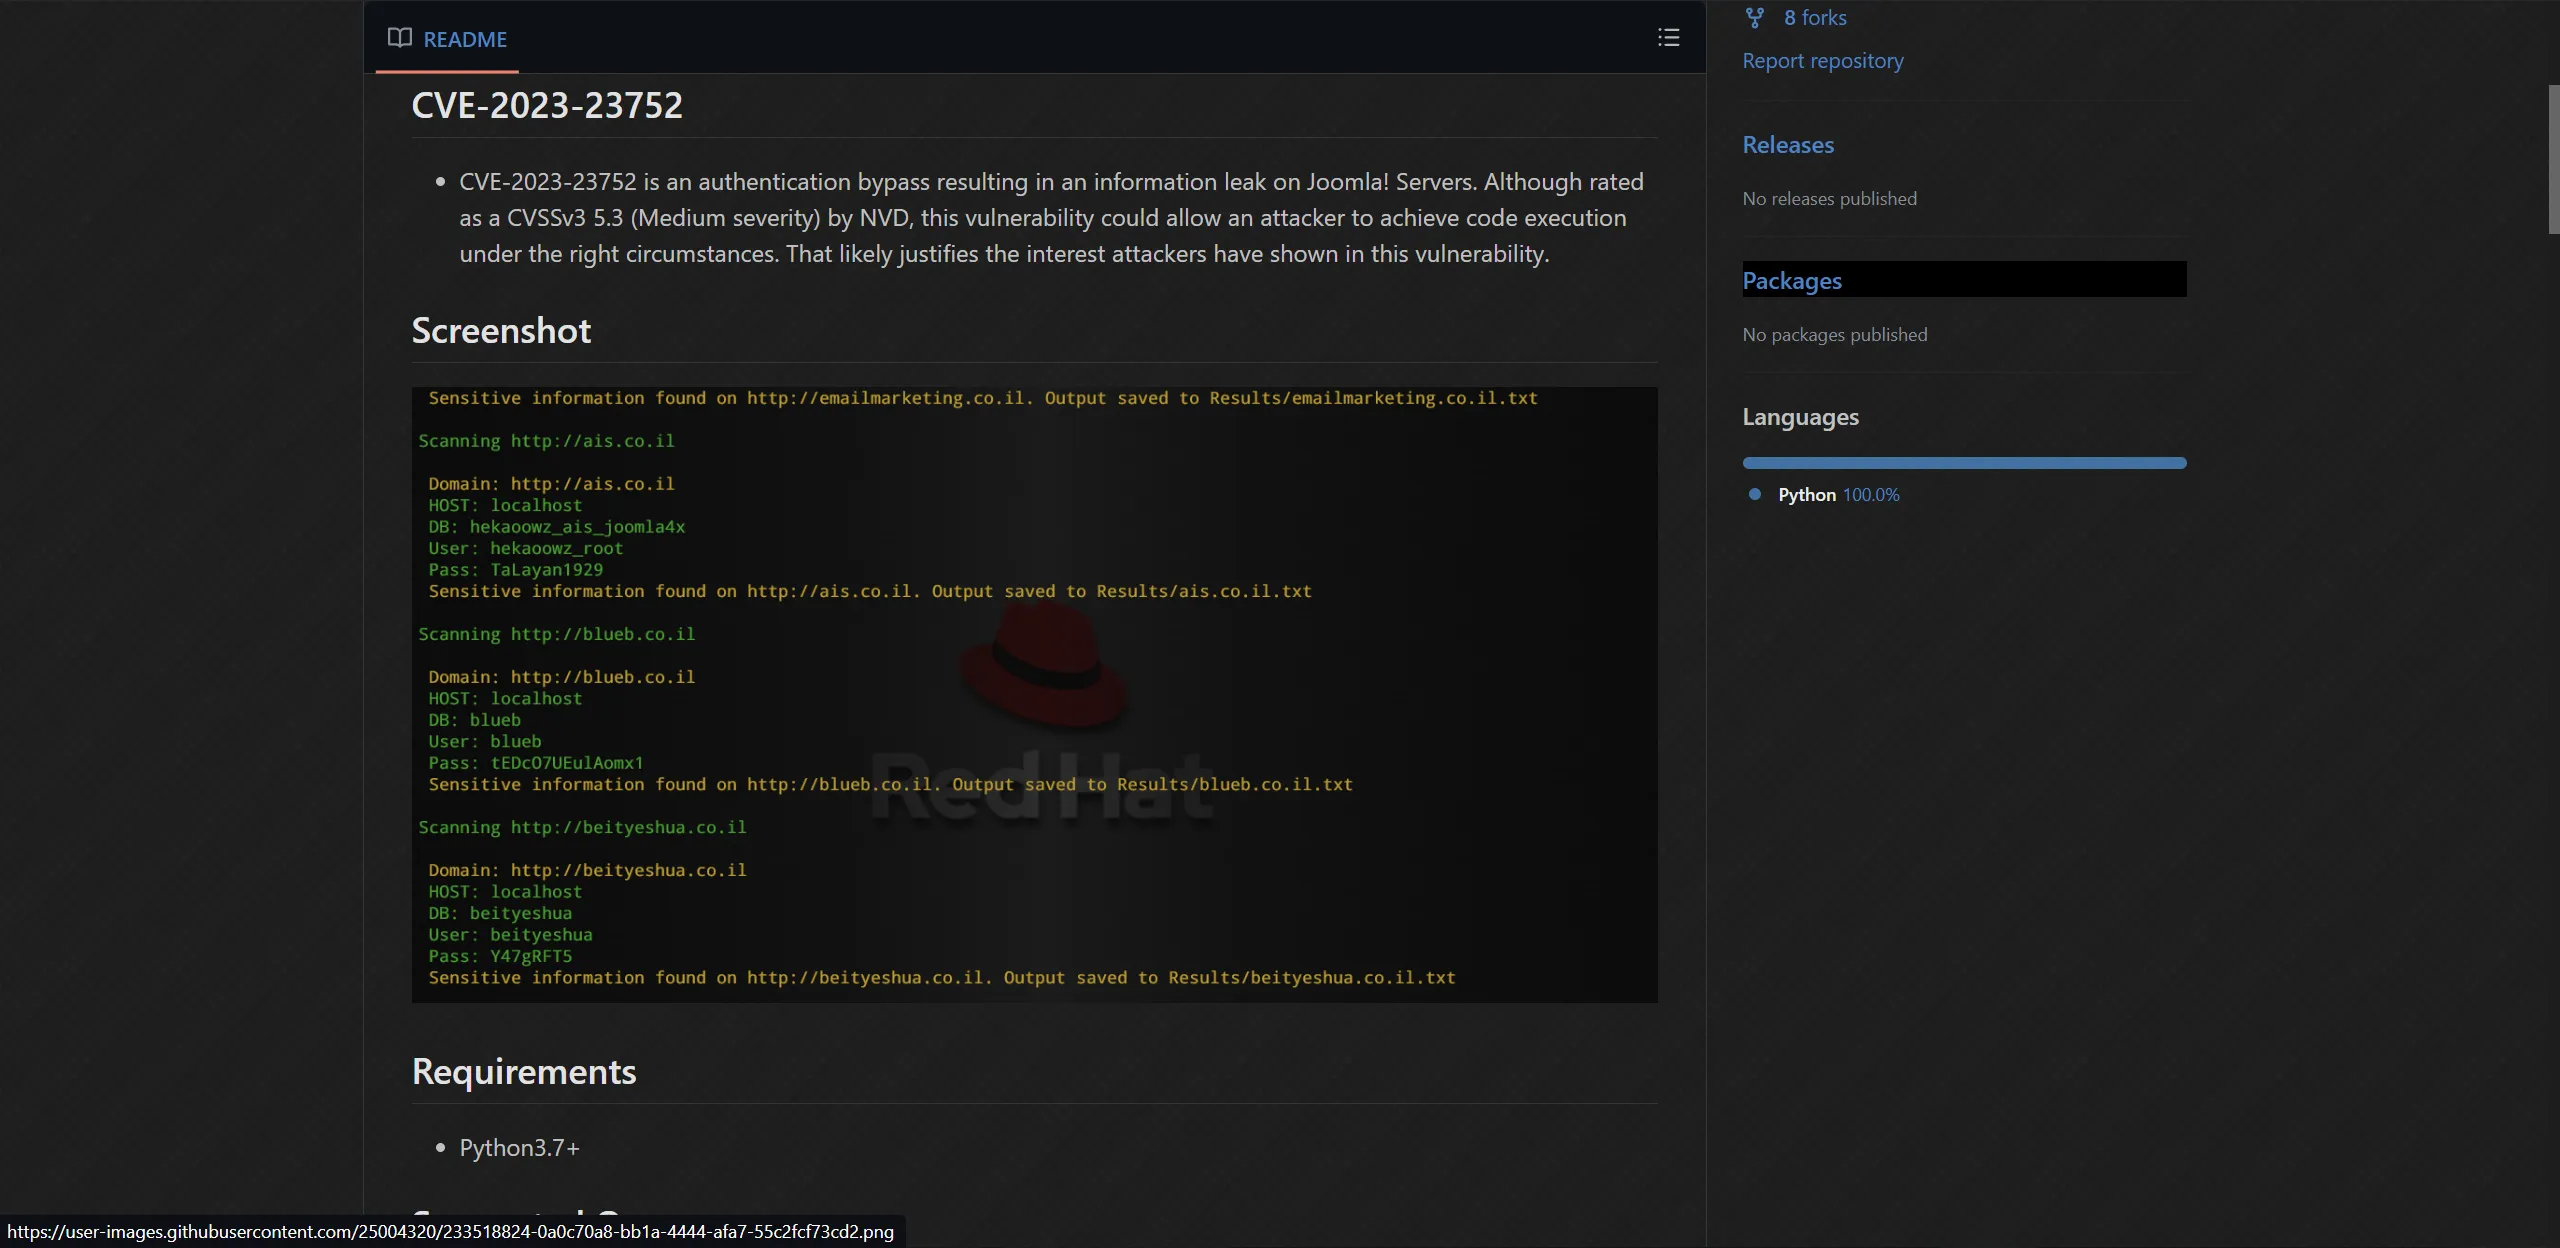Open the Packages heading link
The width and height of the screenshot is (2560, 1248).
(1792, 281)
